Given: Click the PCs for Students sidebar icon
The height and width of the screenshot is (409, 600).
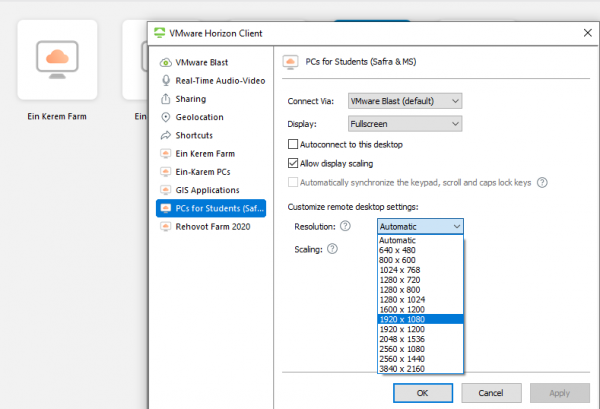Looking at the screenshot, I should pyautogui.click(x=165, y=209).
